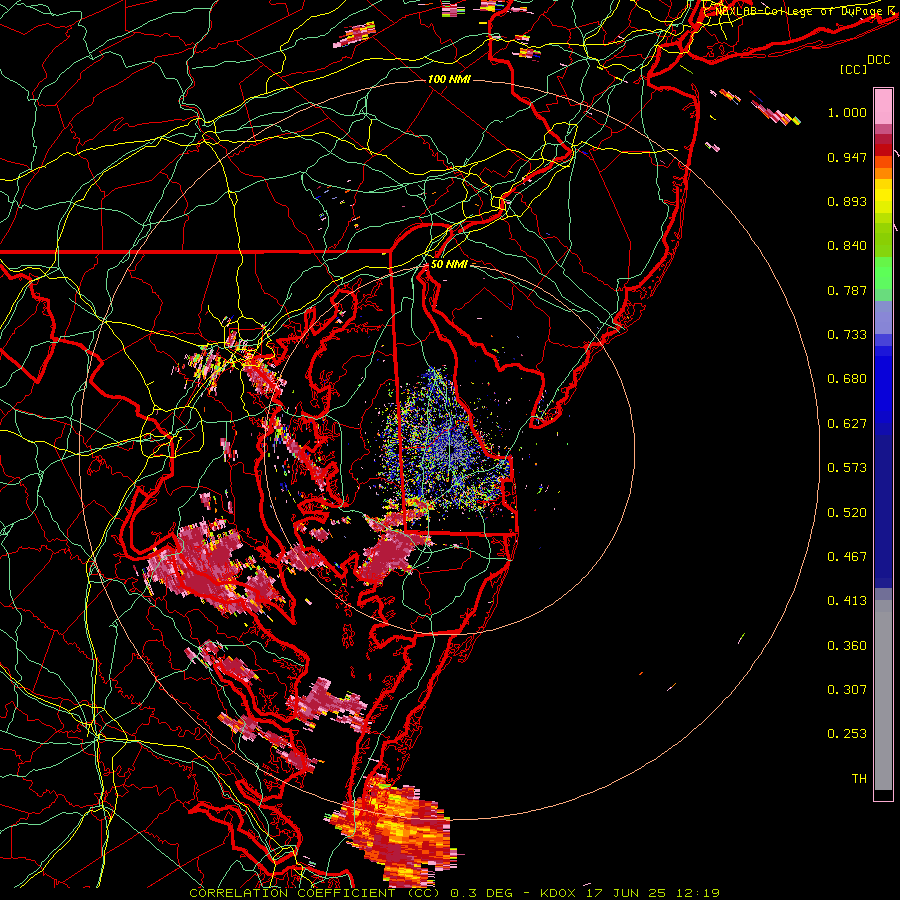The width and height of the screenshot is (900, 900).
Task: Click the 0.520 legend label
Action: pyautogui.click(x=847, y=513)
